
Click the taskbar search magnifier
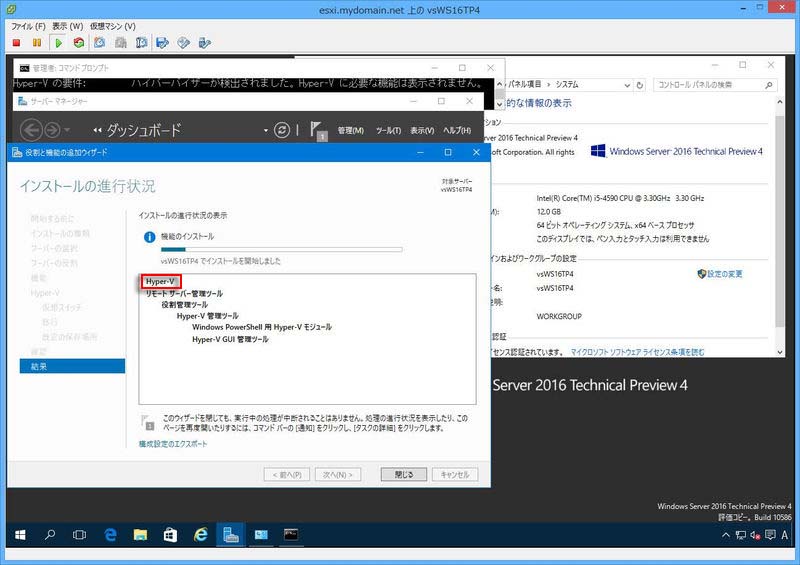pos(49,535)
